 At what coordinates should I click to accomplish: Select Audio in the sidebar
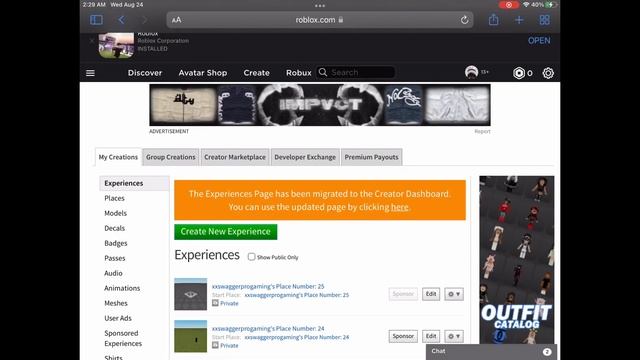pos(113,273)
